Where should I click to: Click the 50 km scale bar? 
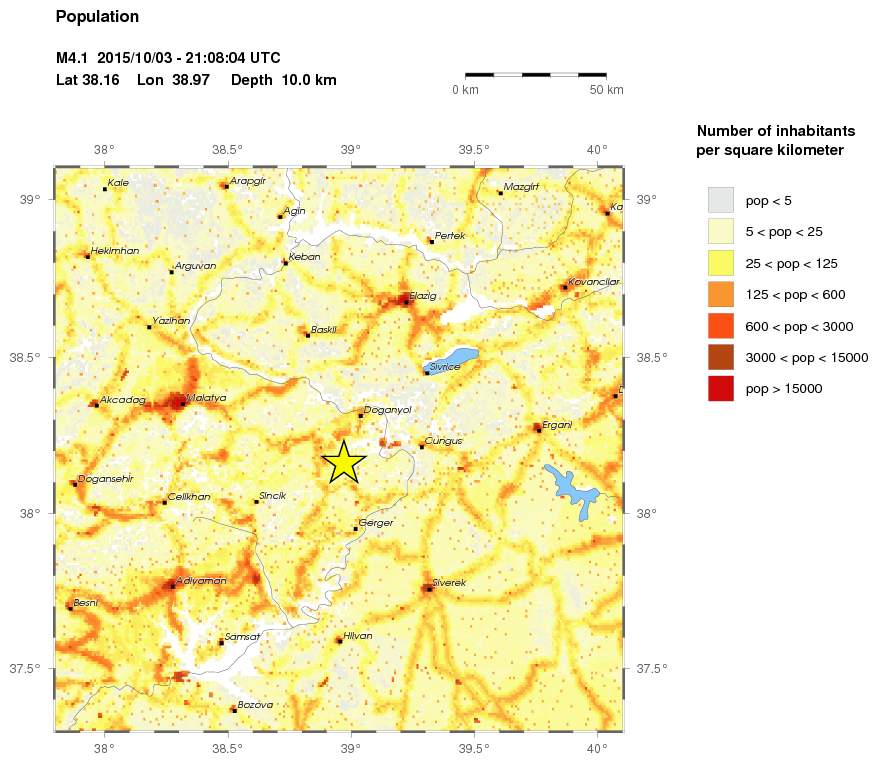[x=536, y=74]
